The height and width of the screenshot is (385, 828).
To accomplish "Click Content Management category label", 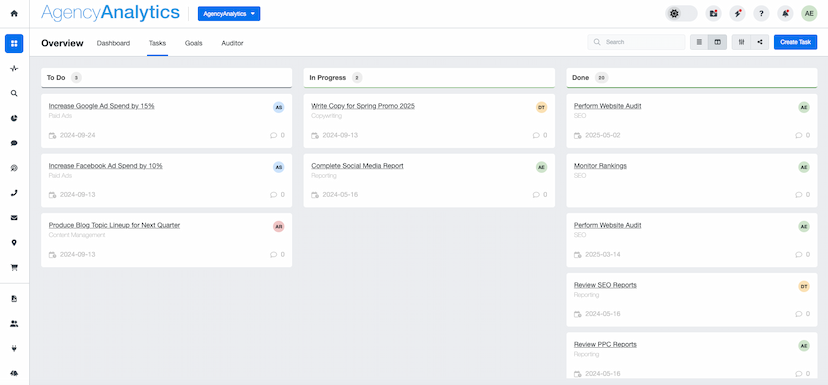I will (77, 235).
